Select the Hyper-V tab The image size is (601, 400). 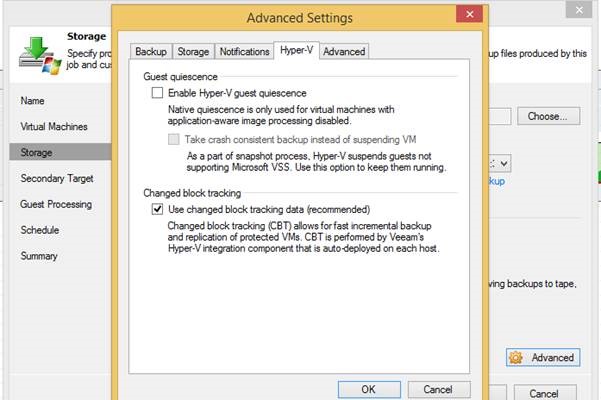(298, 51)
